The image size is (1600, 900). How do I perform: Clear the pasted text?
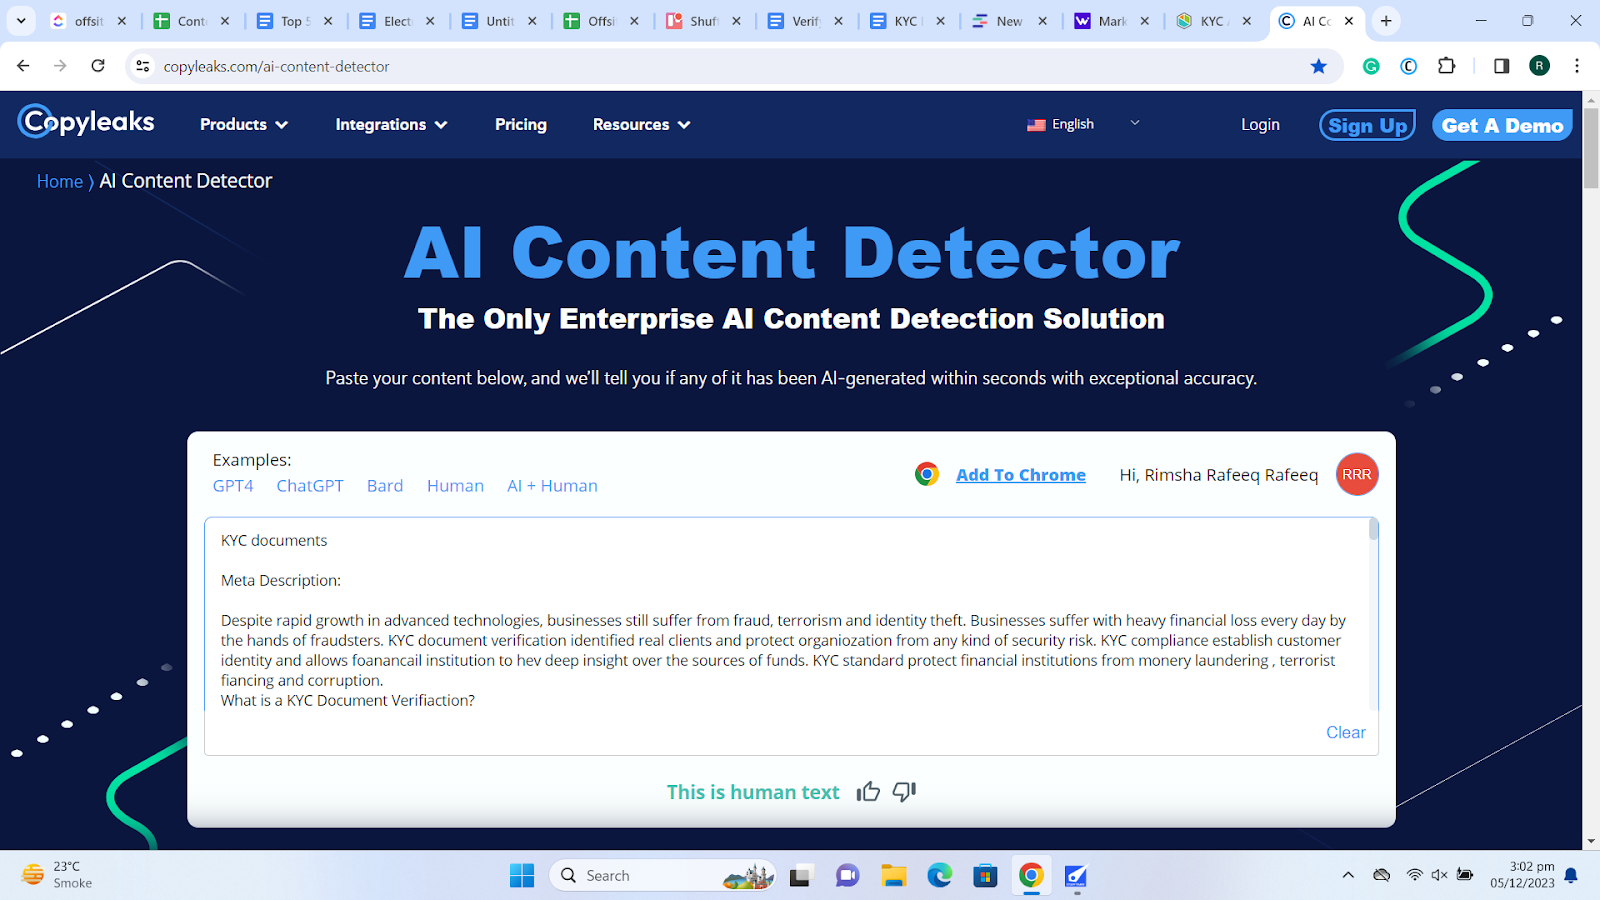pyautogui.click(x=1345, y=732)
